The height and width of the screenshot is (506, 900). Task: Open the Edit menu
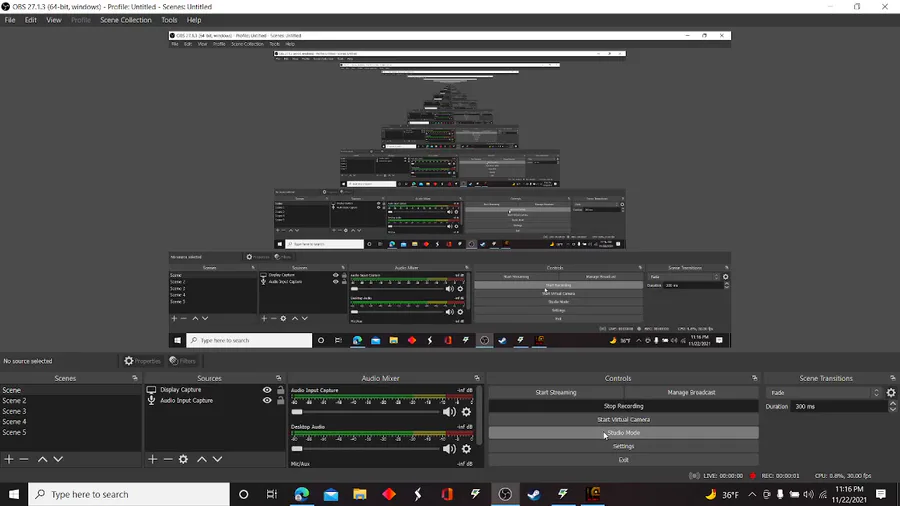[30, 20]
